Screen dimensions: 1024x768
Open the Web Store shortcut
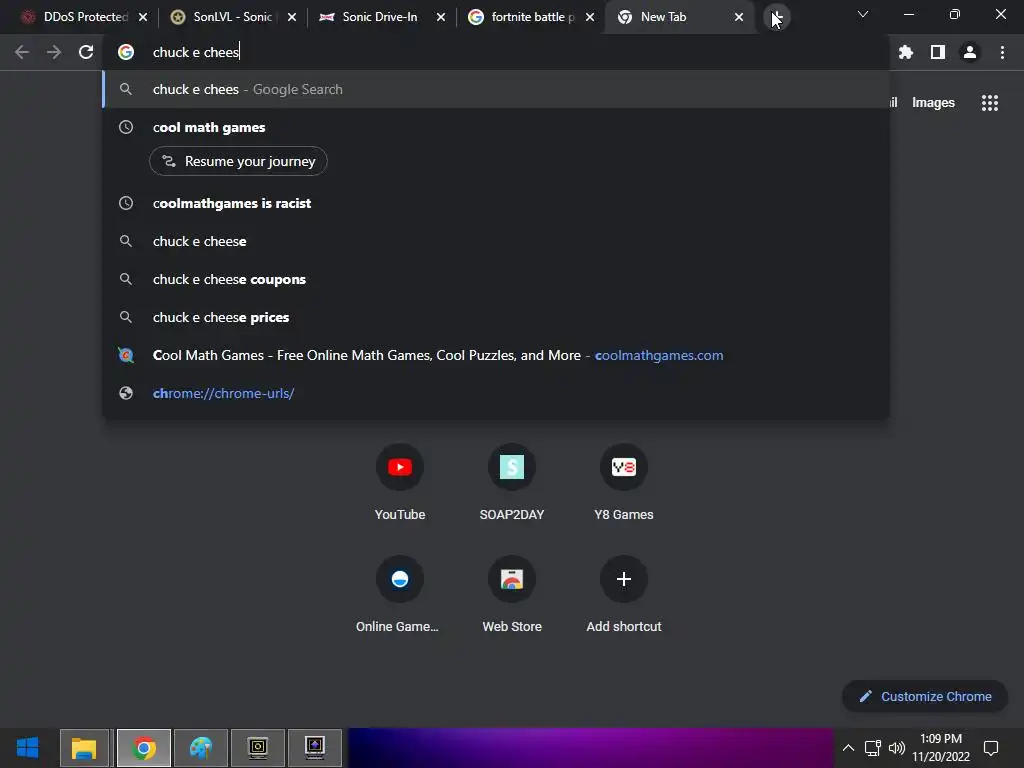point(512,594)
